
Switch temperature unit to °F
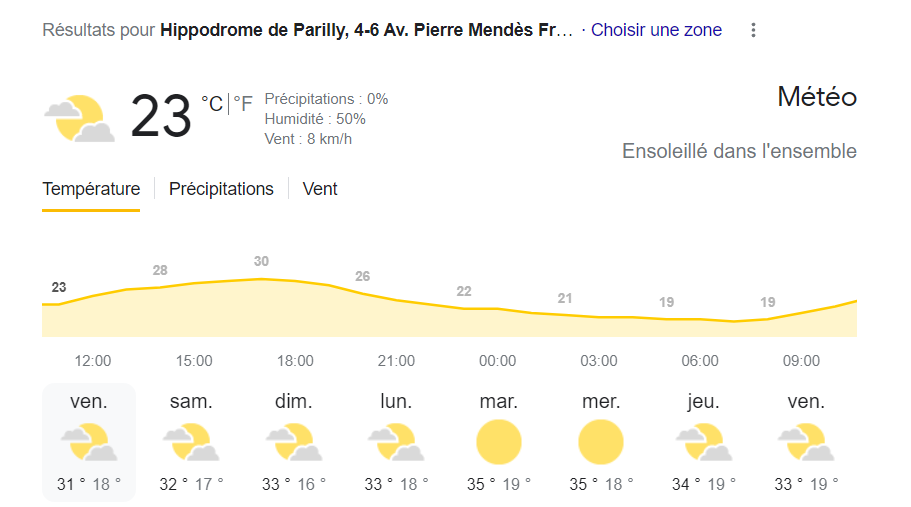243,104
